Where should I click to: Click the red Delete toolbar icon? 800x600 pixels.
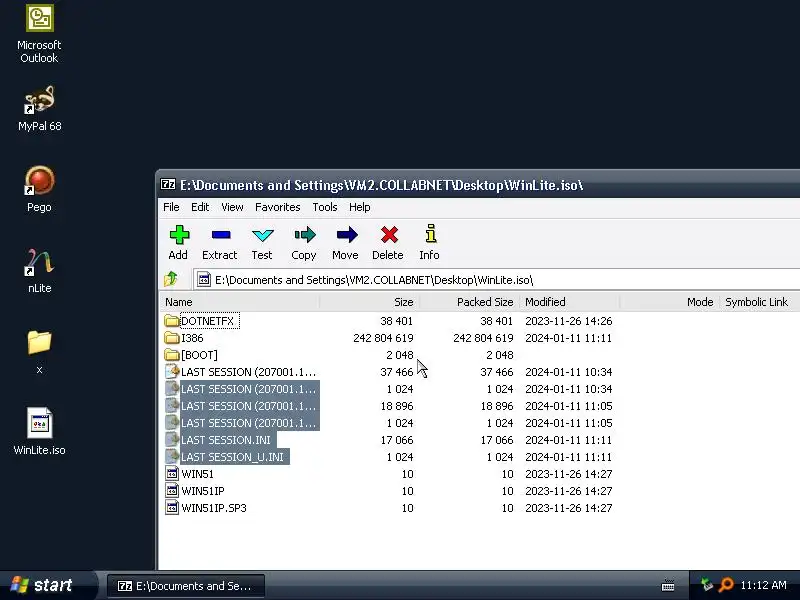coord(389,235)
